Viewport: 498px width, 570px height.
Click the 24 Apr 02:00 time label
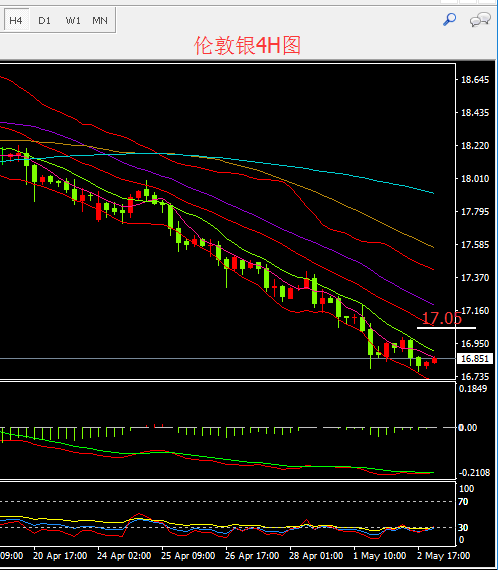(124, 556)
